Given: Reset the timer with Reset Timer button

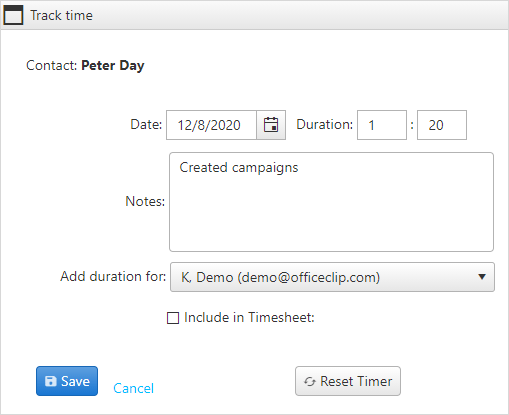Looking at the screenshot, I should (x=348, y=381).
